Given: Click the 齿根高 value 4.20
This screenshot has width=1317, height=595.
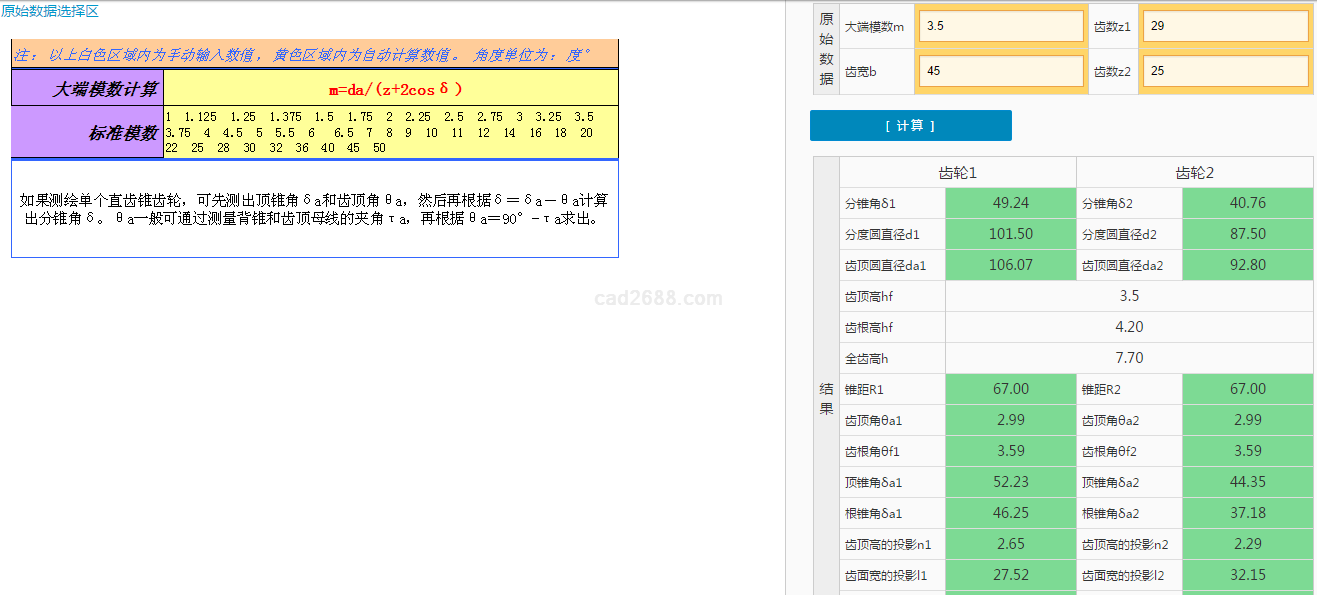Looking at the screenshot, I should 1128,327.
